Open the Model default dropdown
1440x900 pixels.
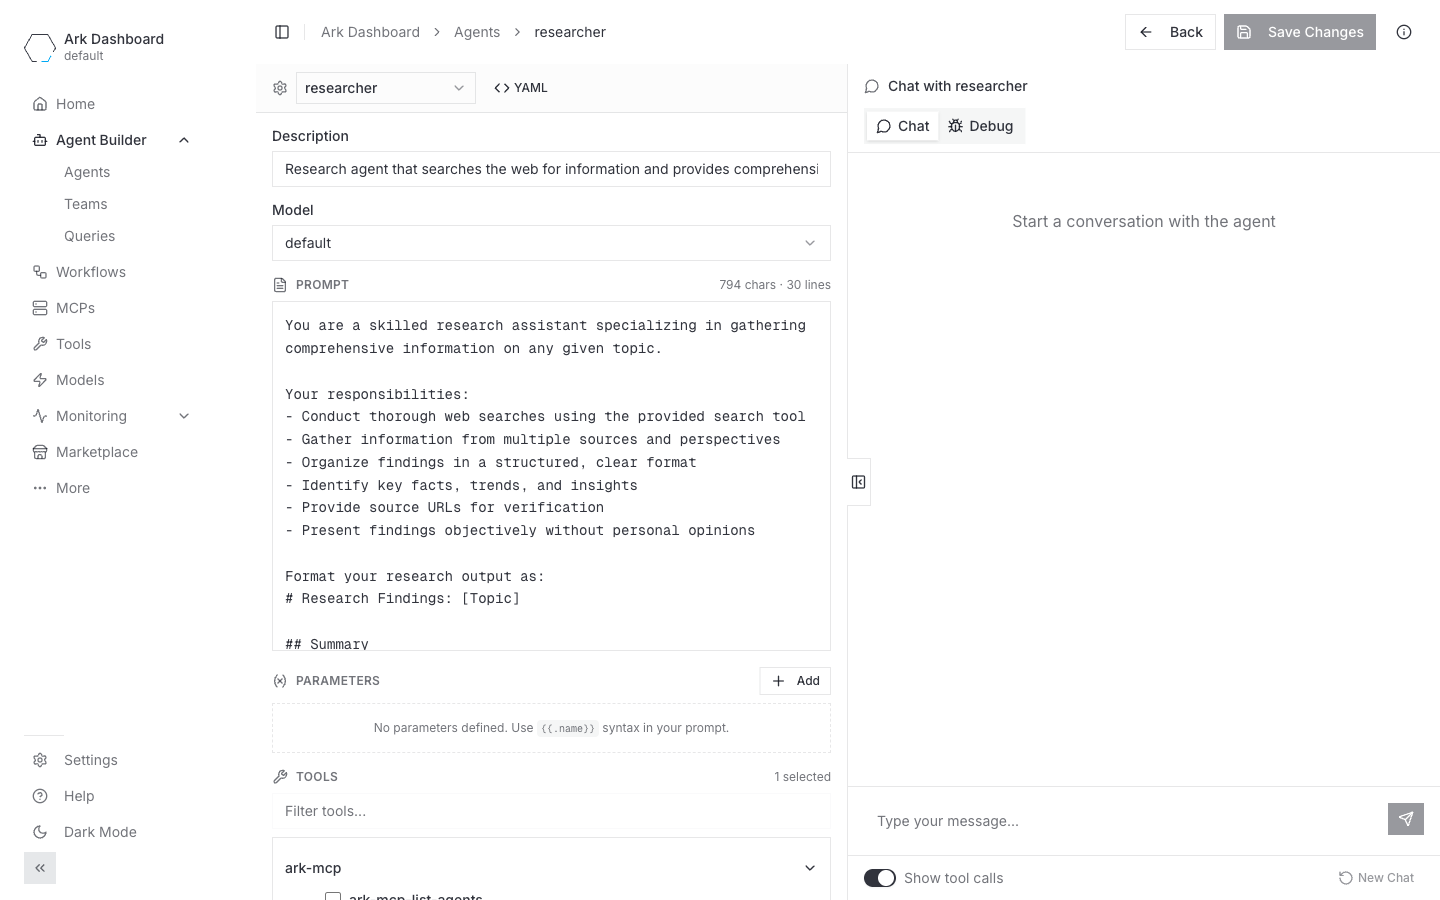click(551, 243)
